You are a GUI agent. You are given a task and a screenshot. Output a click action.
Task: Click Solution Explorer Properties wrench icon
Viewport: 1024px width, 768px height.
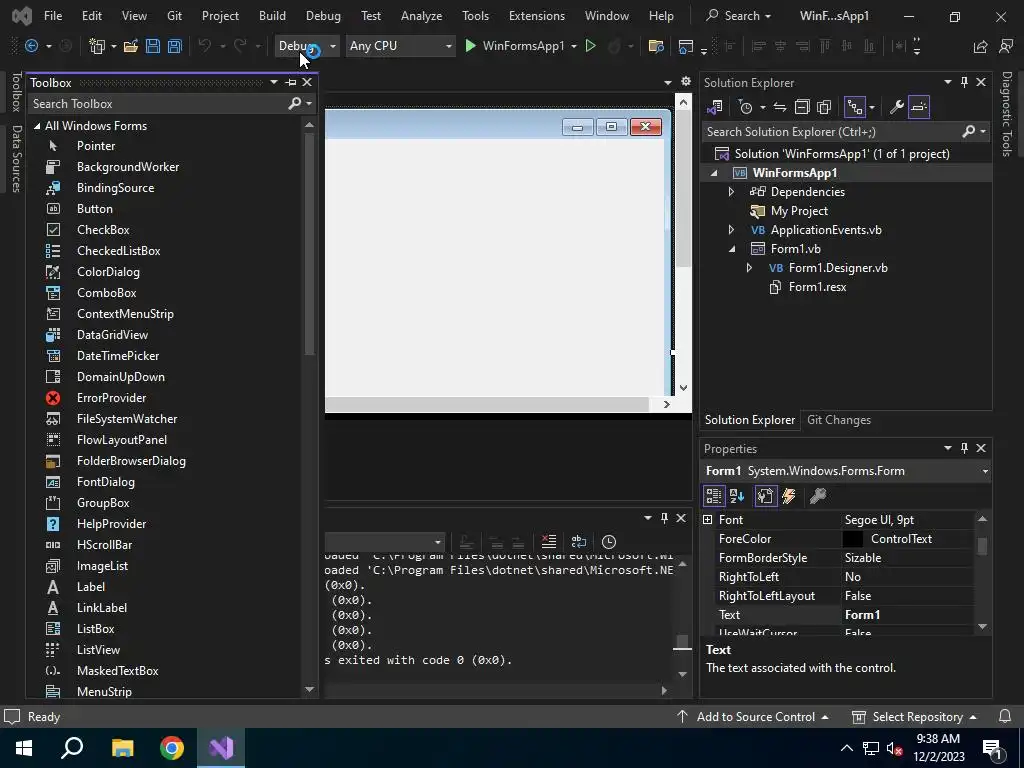897,107
